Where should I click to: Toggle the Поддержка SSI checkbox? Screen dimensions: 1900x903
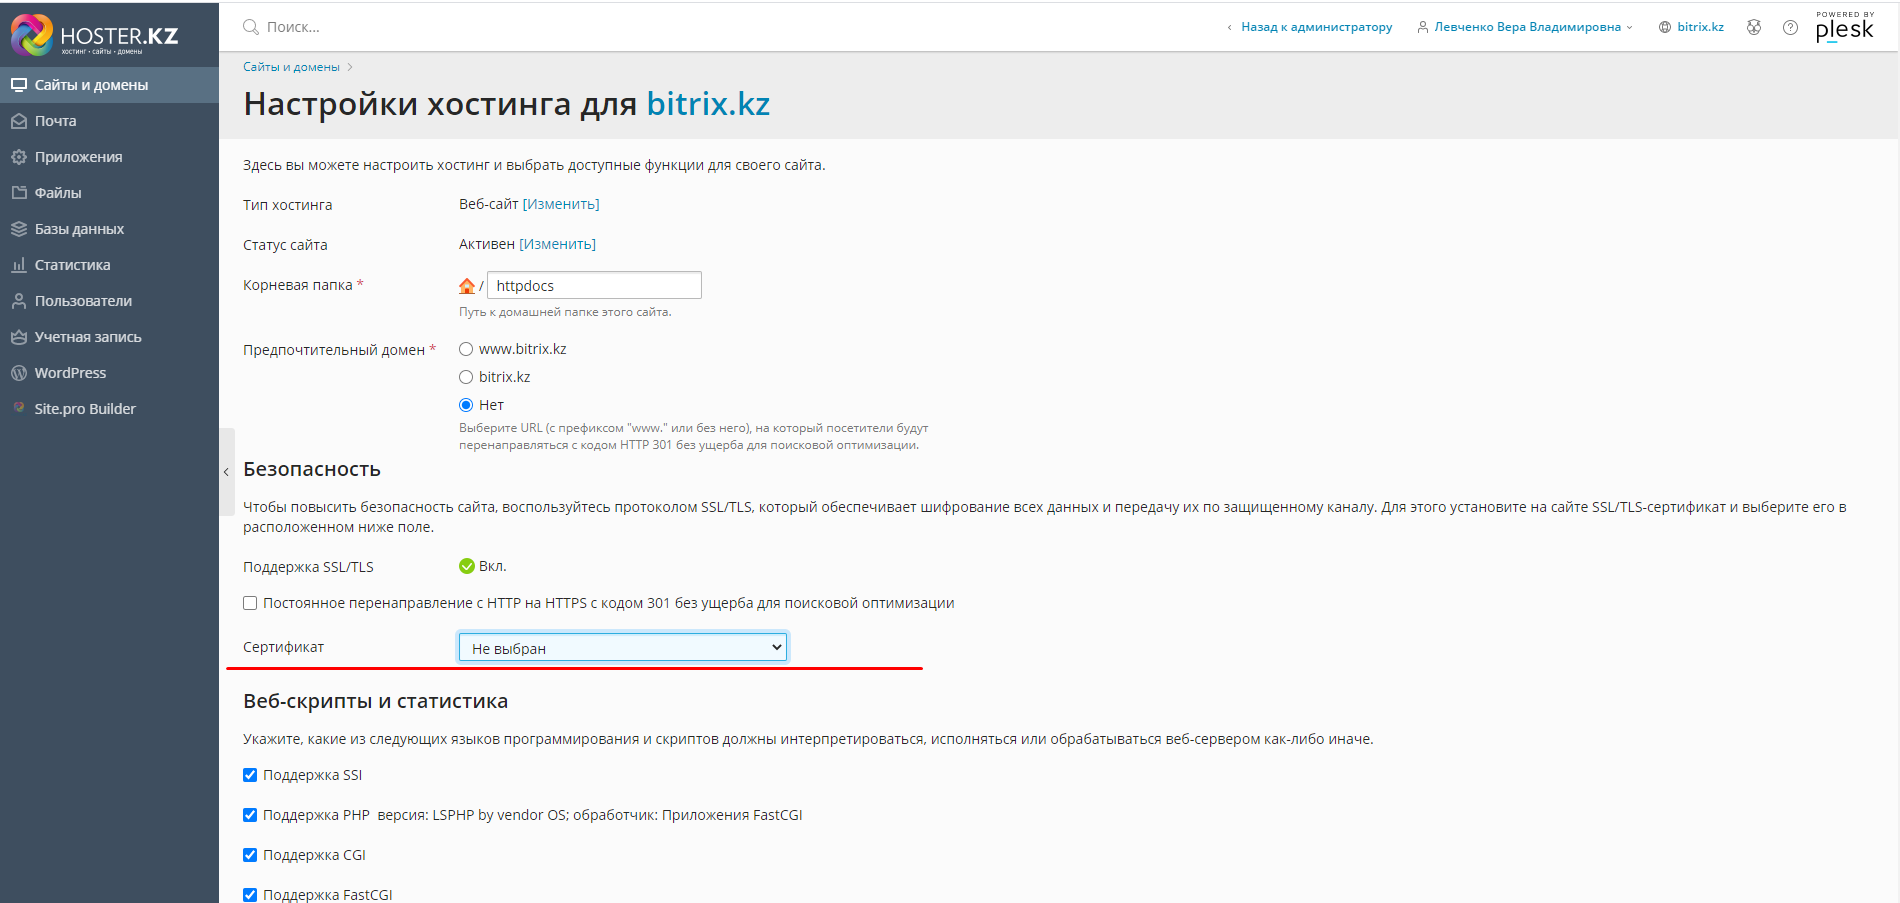pos(250,775)
